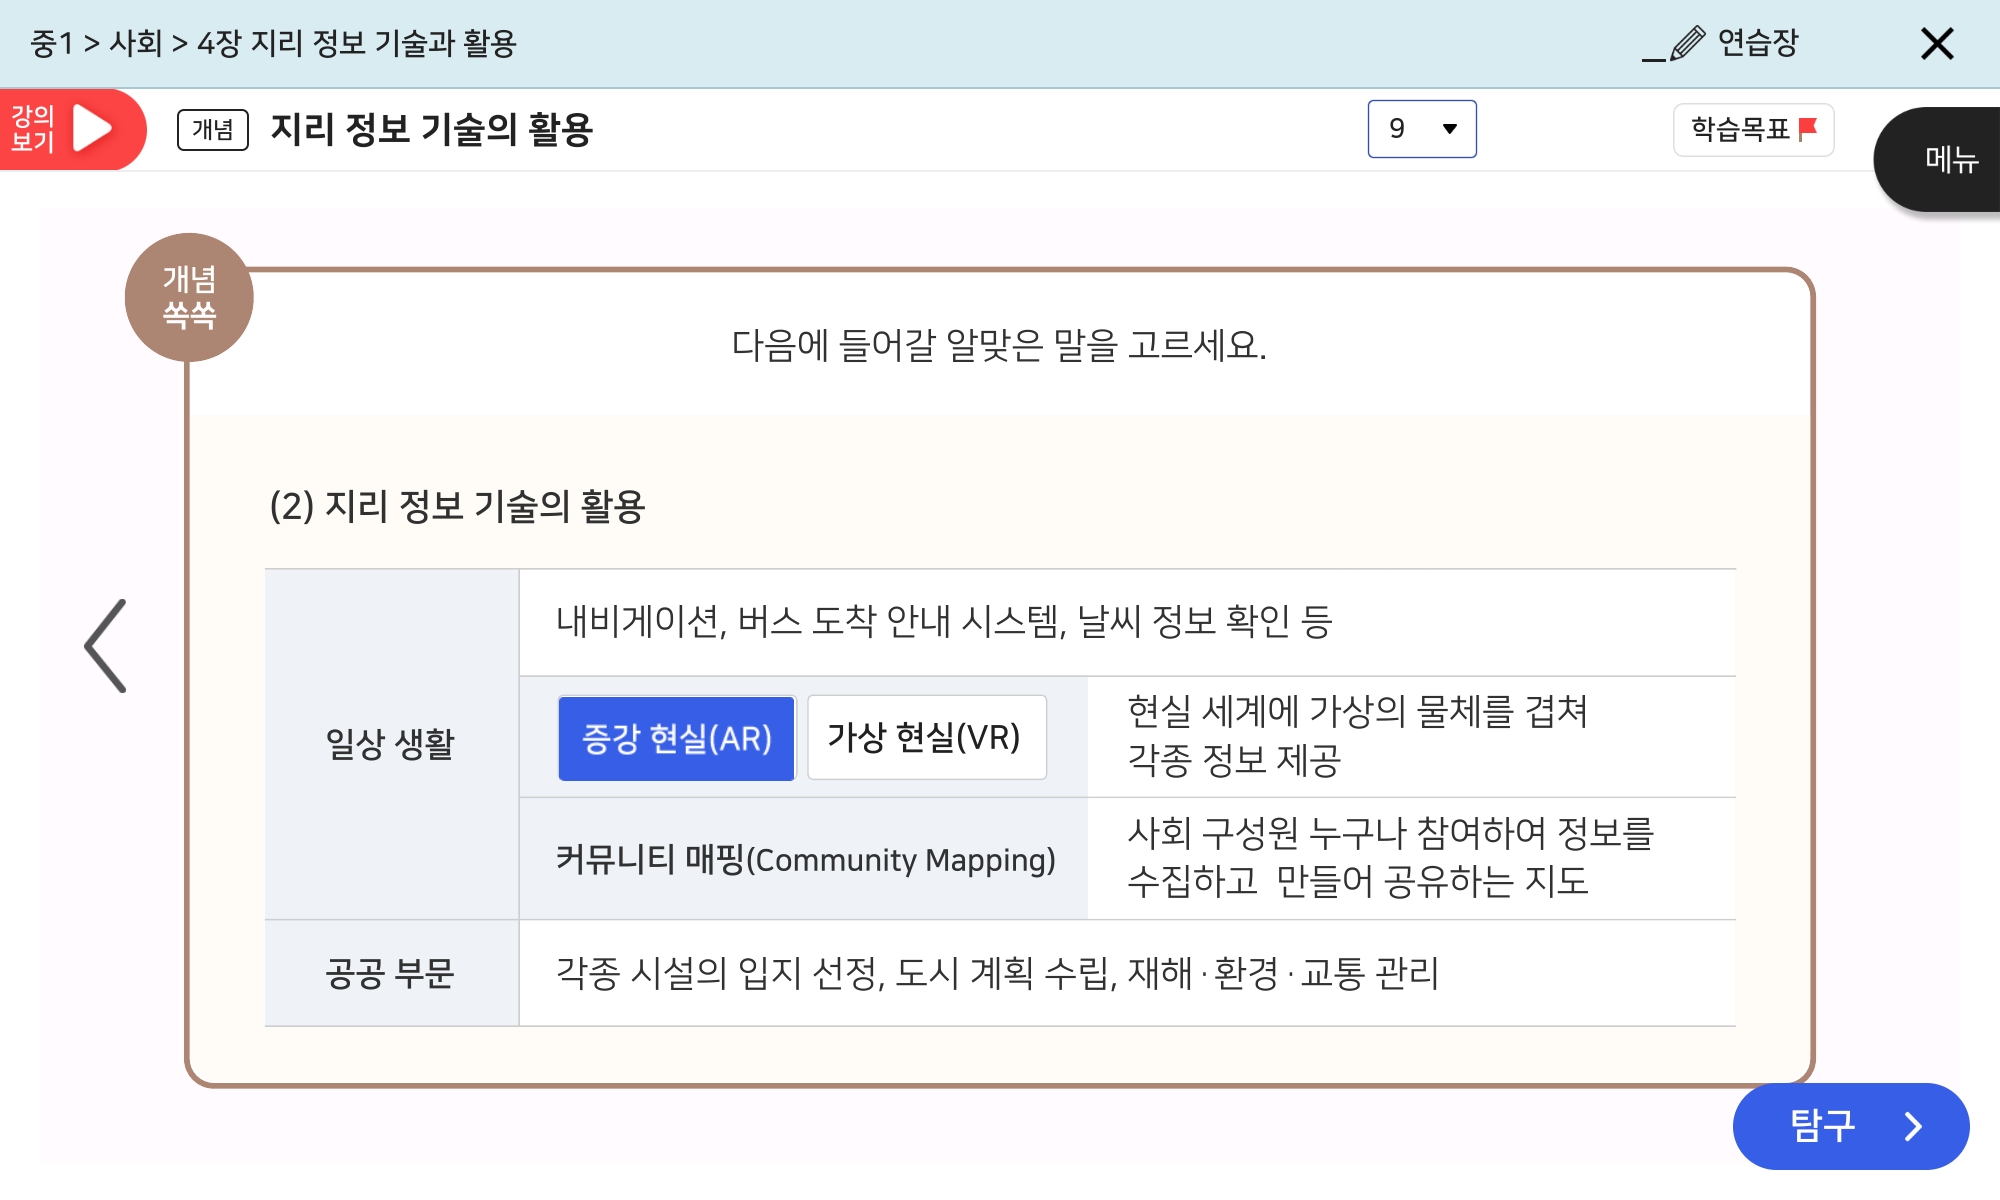Click title 지리 정보 기술의 활용

coord(431,130)
